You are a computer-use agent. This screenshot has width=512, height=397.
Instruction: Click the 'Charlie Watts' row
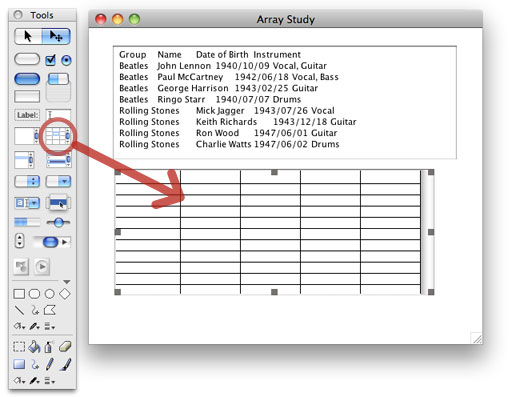coord(229,144)
